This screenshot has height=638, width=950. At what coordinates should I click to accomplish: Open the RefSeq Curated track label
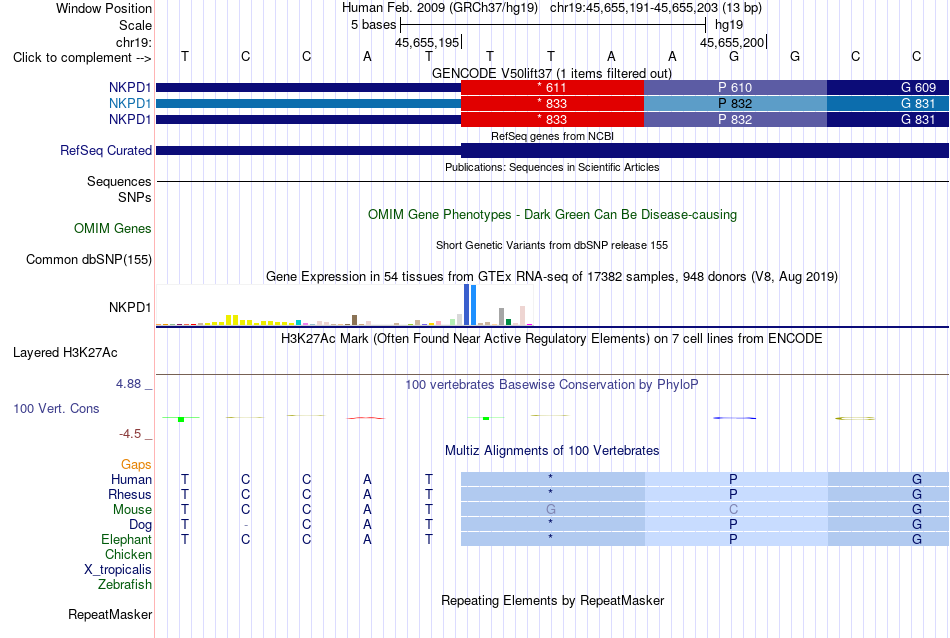(105, 150)
